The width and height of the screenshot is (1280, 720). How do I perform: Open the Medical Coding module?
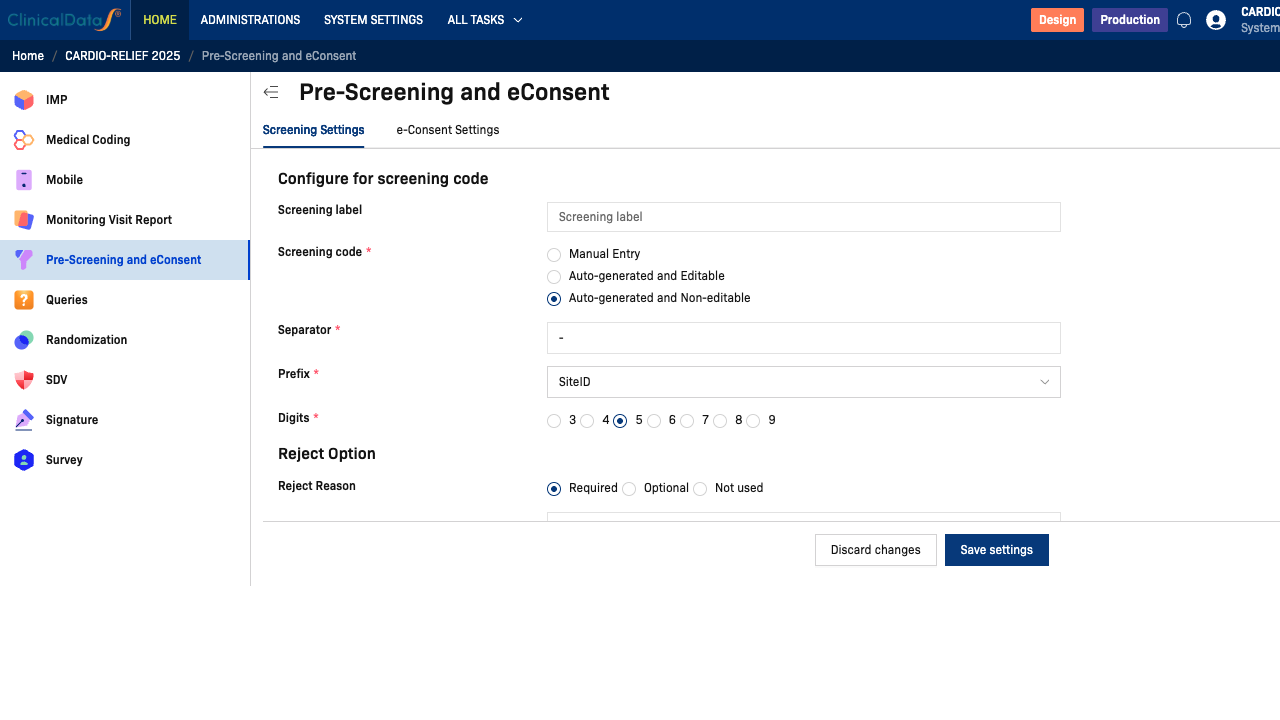88,139
